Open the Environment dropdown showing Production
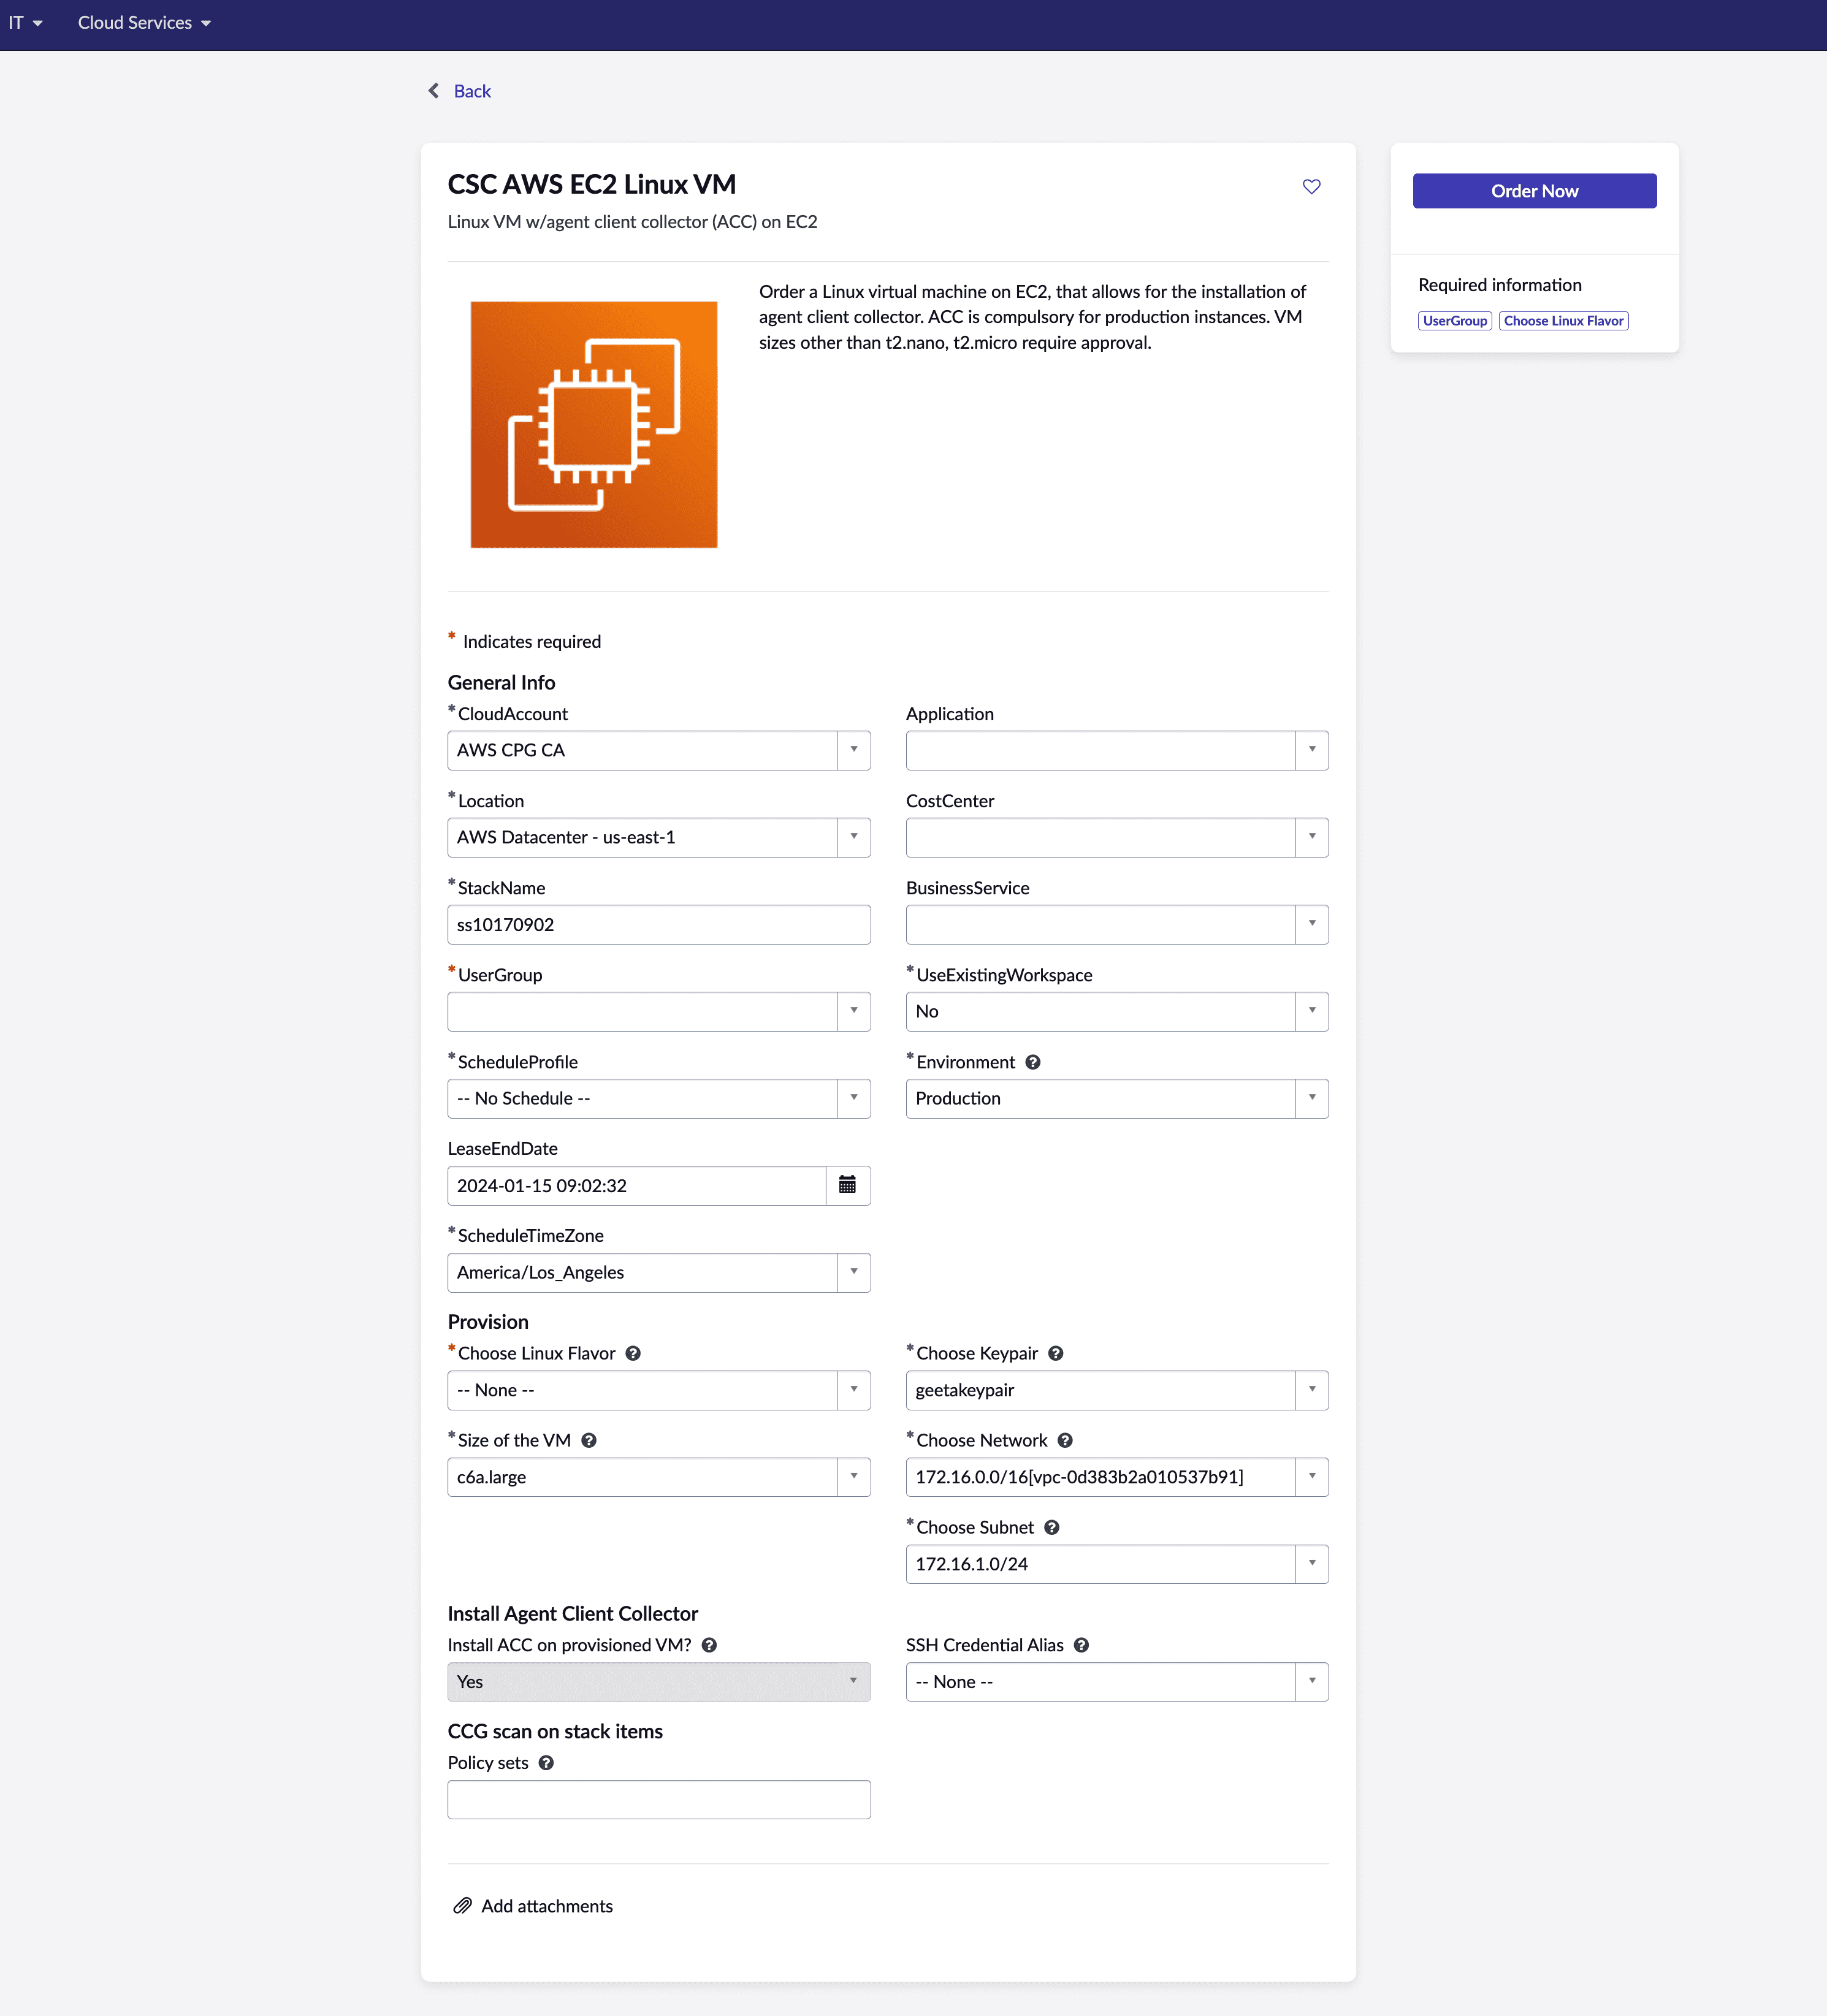 (1116, 1098)
